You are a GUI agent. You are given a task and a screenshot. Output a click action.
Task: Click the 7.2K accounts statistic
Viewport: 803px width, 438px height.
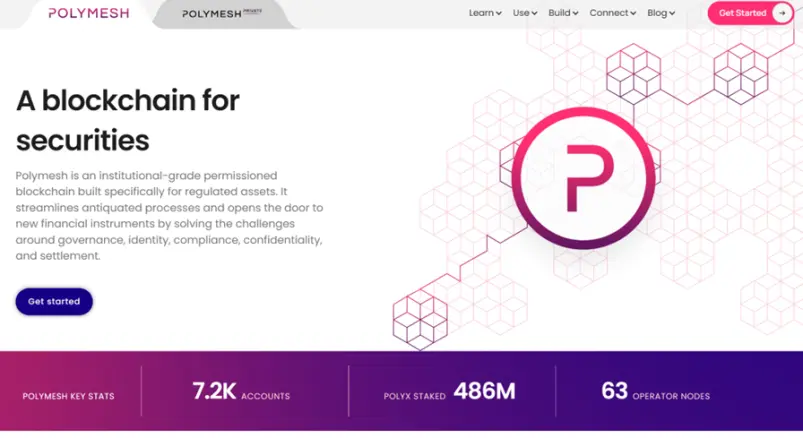(x=241, y=391)
